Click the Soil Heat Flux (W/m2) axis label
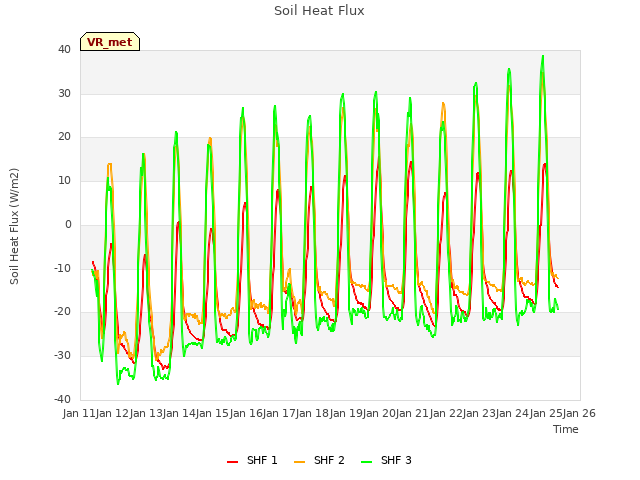 pos(14,226)
